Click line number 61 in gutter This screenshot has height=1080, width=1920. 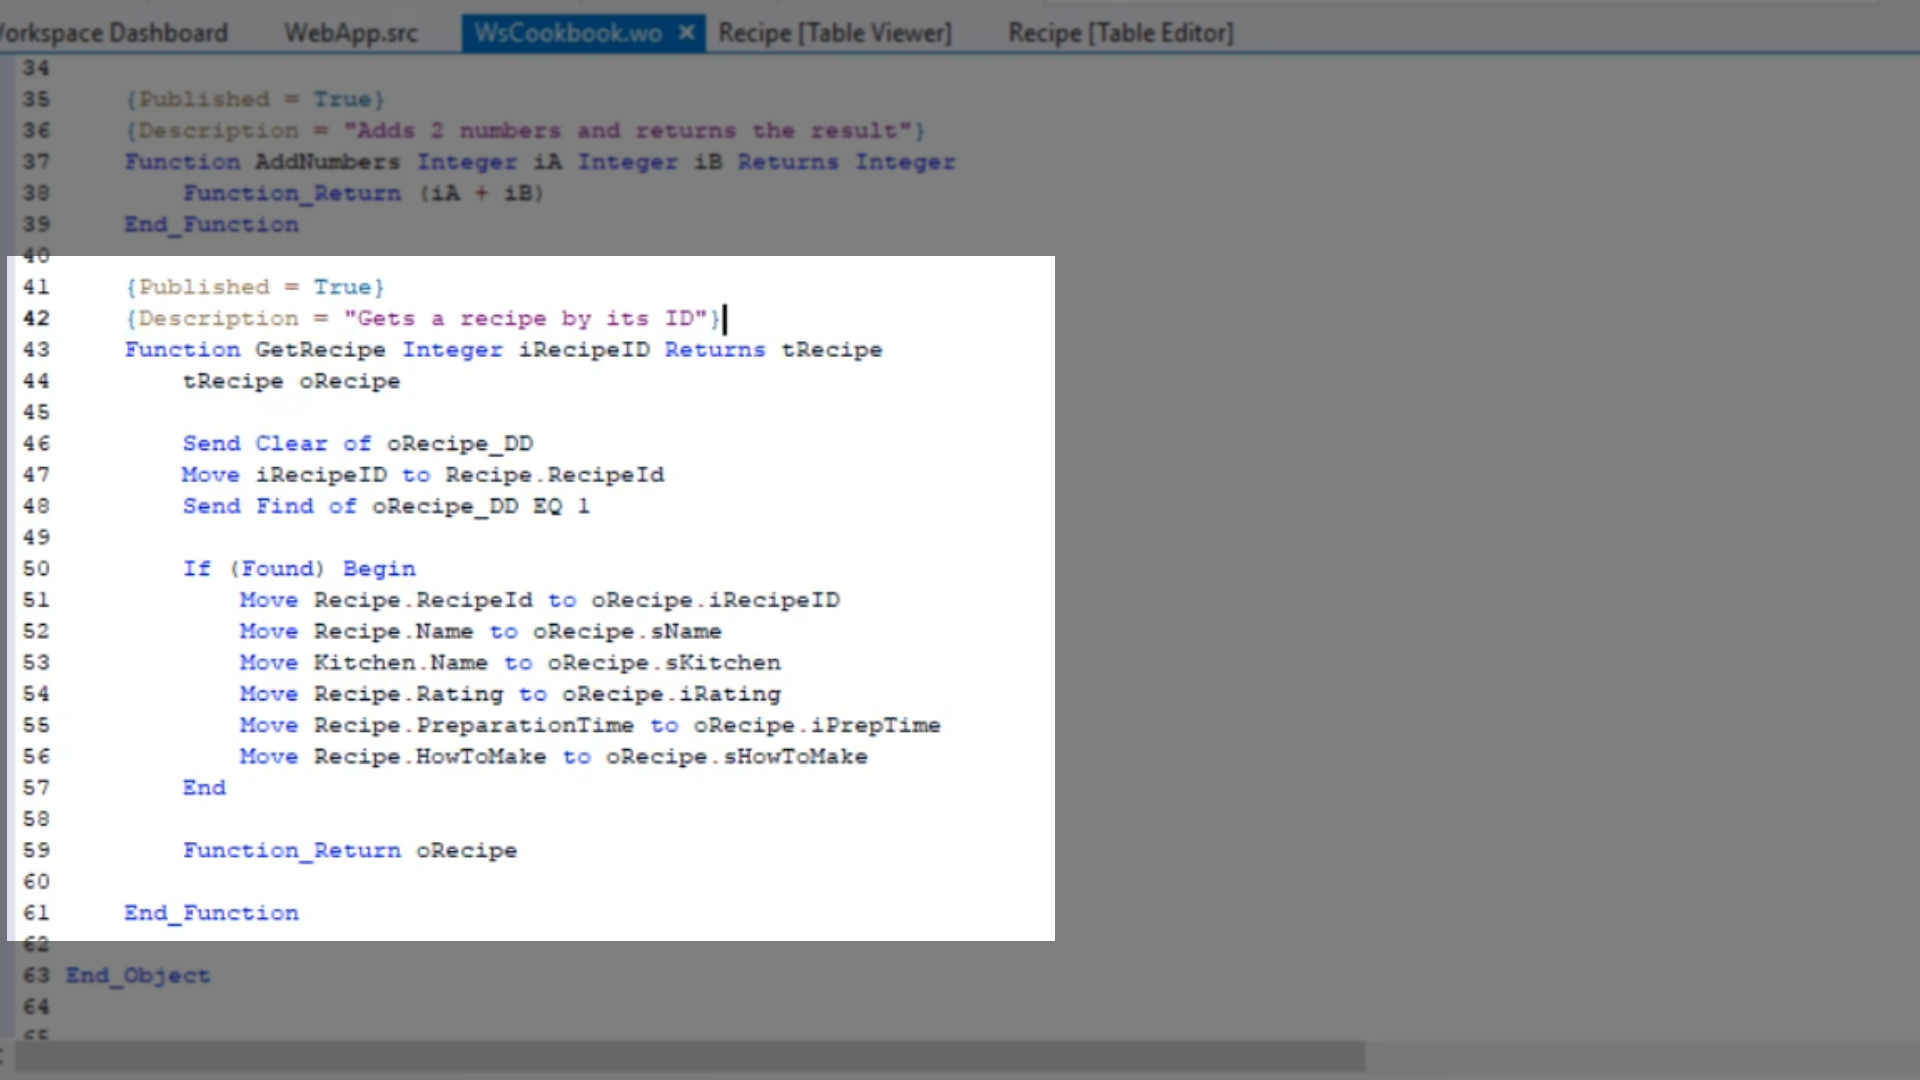point(36,913)
